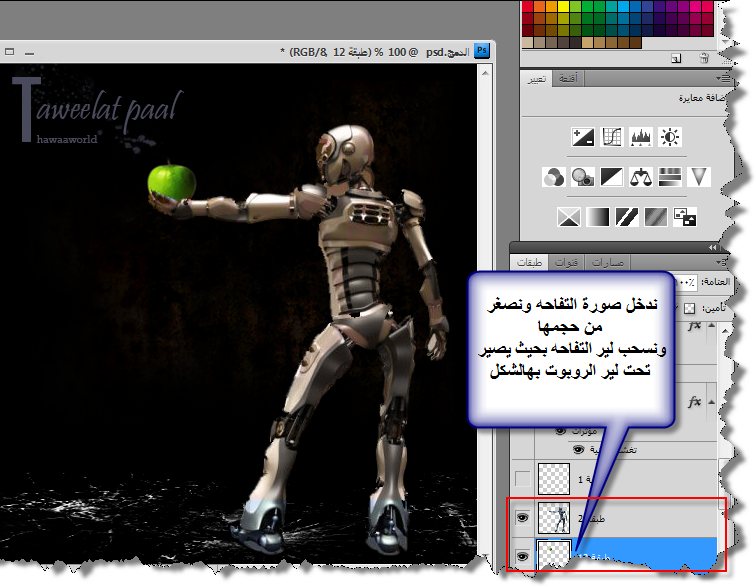
Task: Add an Exposure adjustment
Action: pyautogui.click(x=670, y=137)
